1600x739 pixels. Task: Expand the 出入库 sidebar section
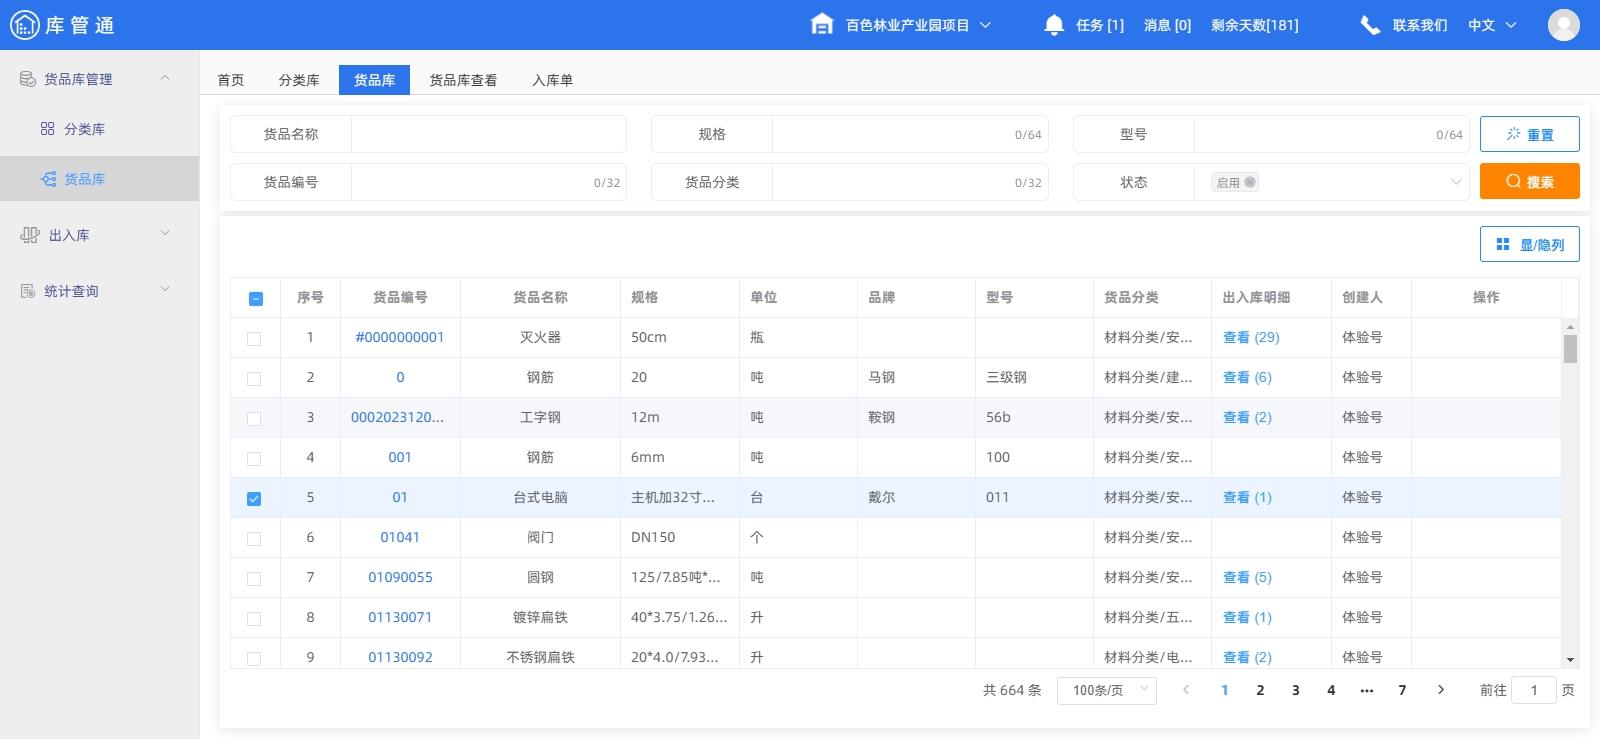(x=165, y=234)
